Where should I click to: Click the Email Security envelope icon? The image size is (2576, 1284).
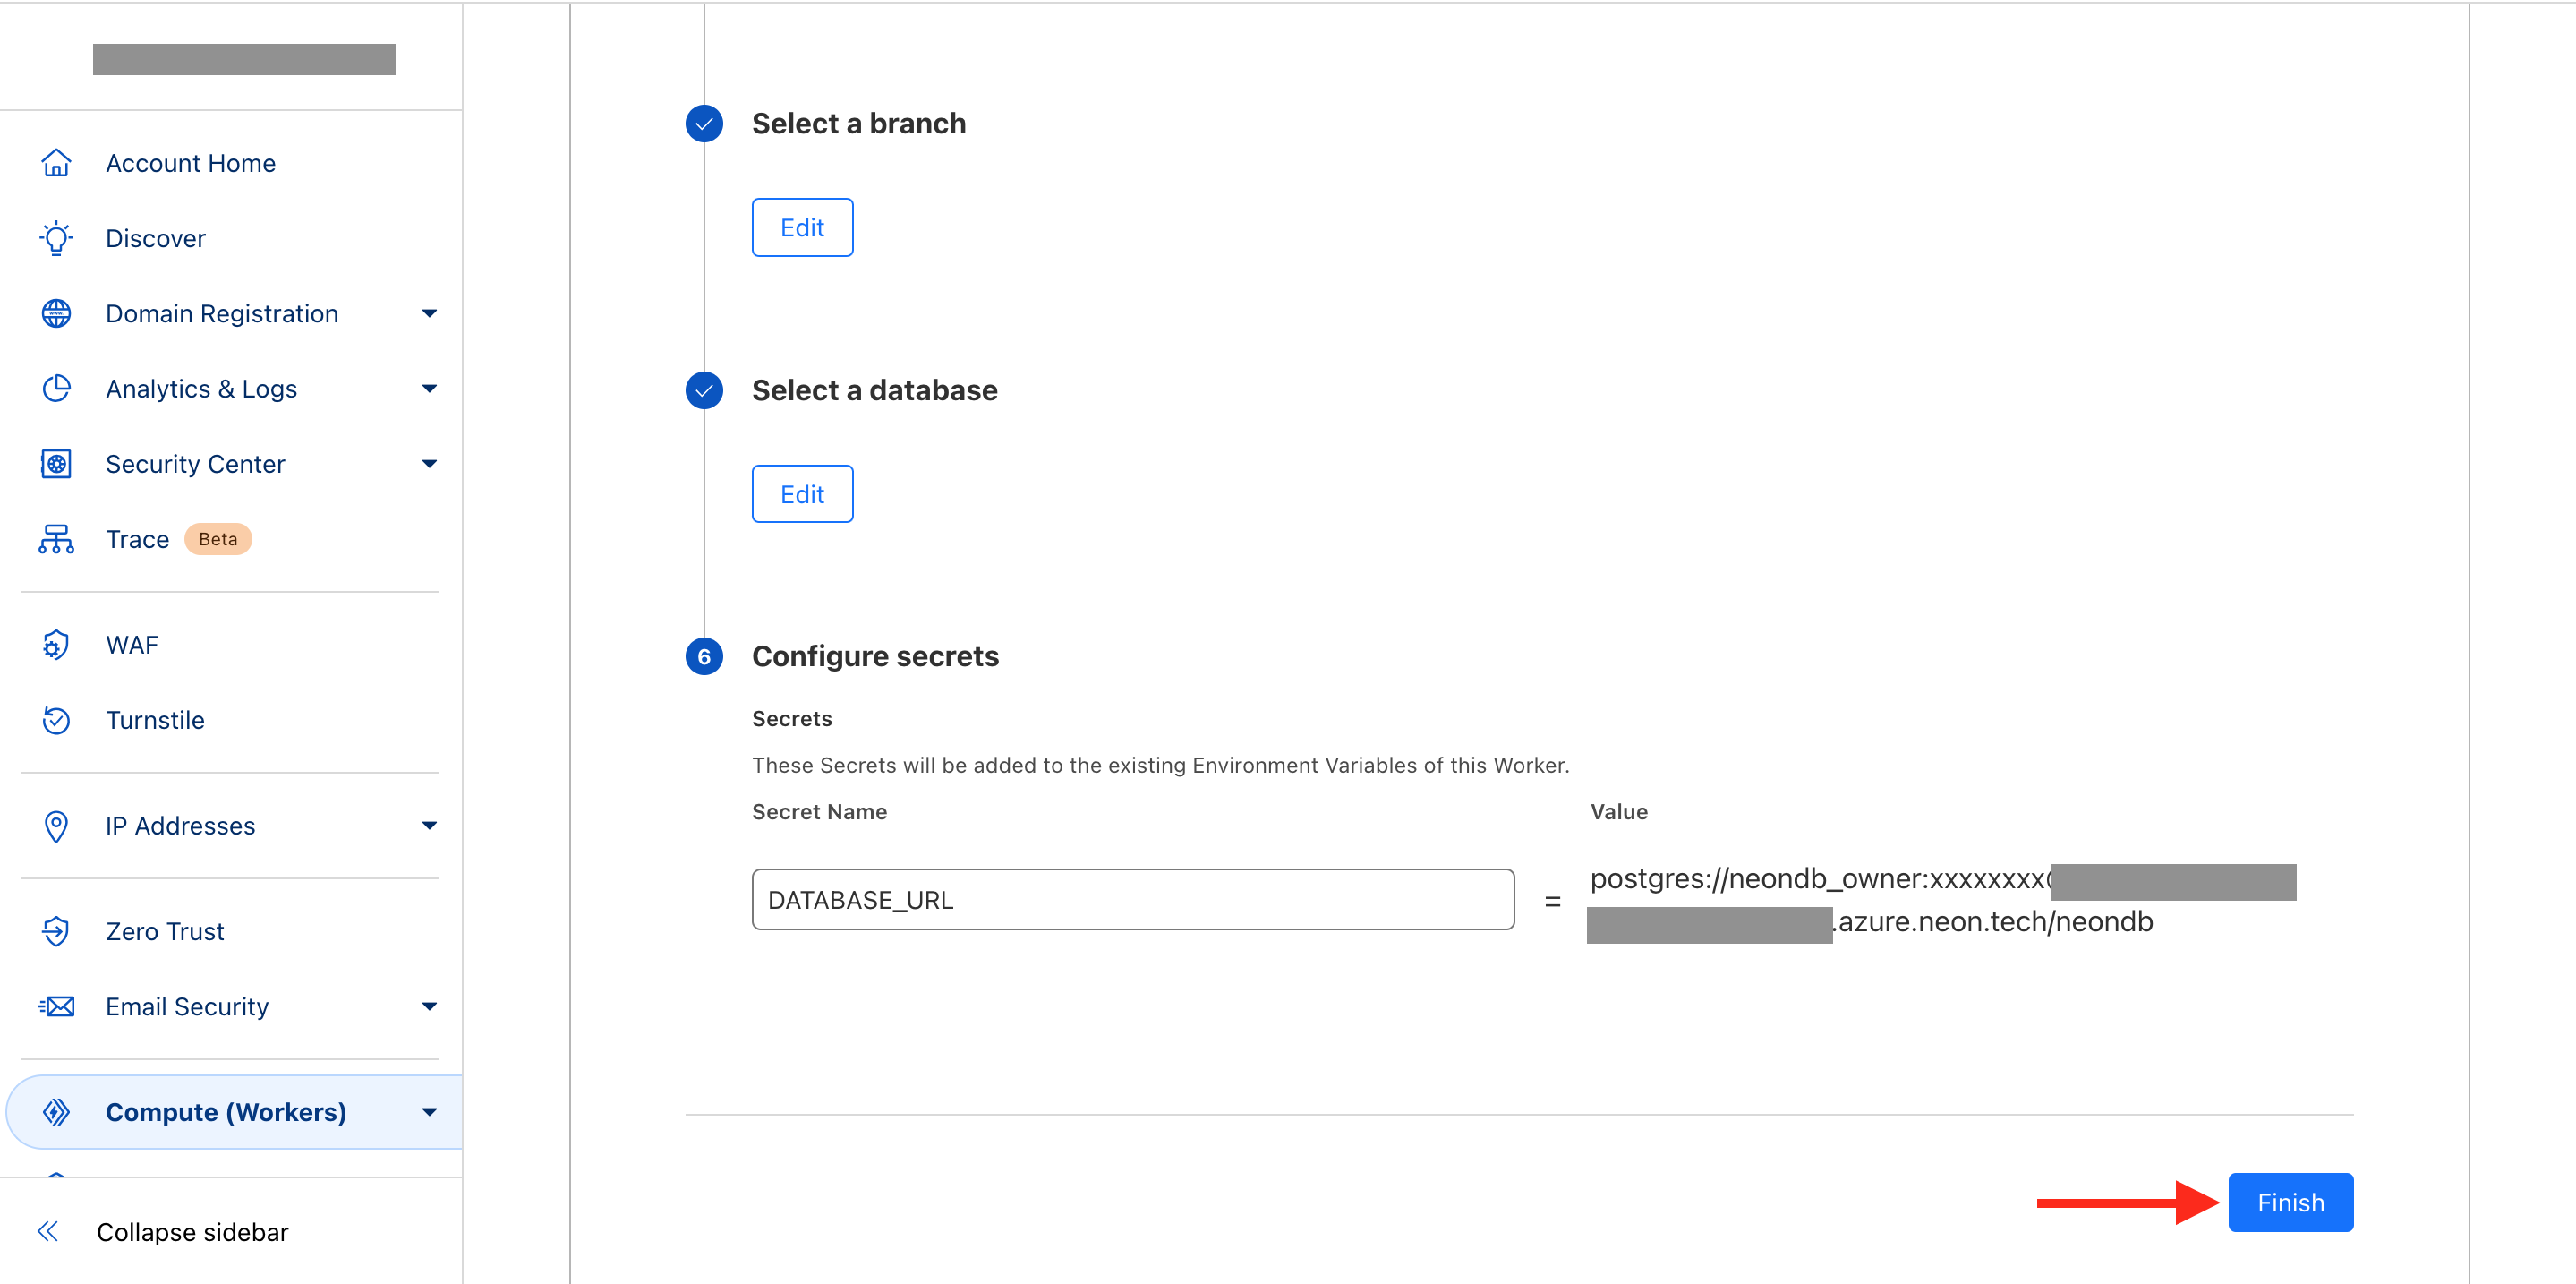click(x=56, y=1006)
